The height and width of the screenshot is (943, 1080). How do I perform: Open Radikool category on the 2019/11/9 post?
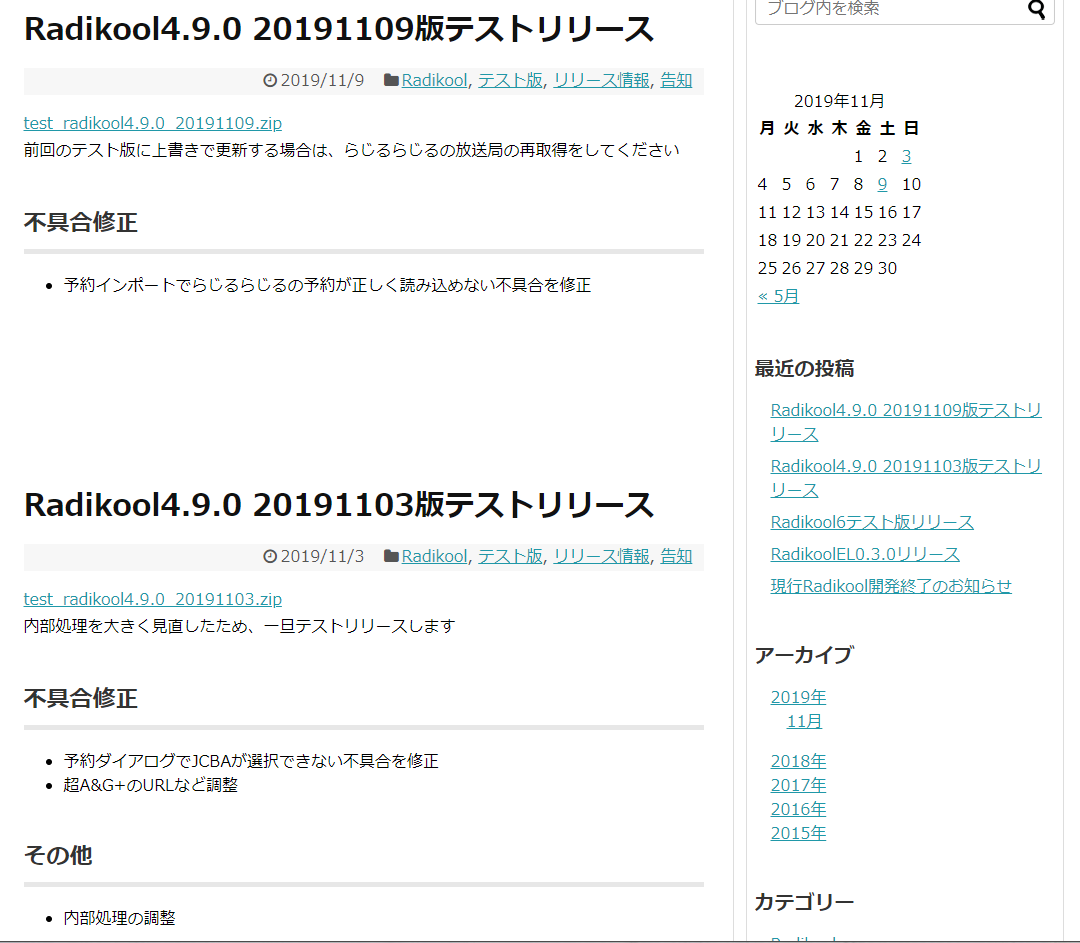tap(434, 80)
